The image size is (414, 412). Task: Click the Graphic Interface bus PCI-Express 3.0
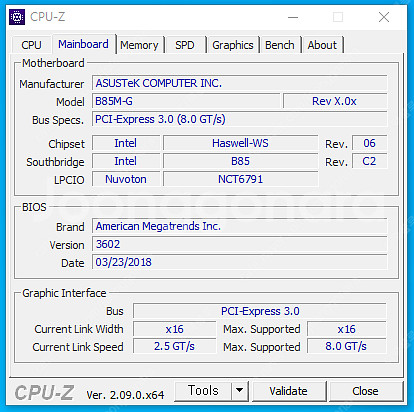260,311
